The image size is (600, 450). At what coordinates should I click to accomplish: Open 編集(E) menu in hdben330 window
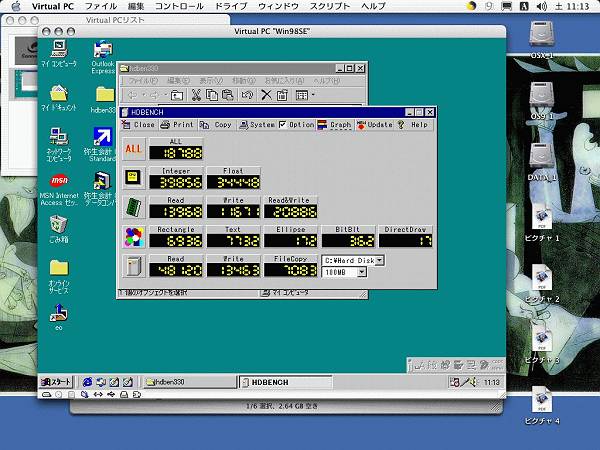[x=178, y=81]
